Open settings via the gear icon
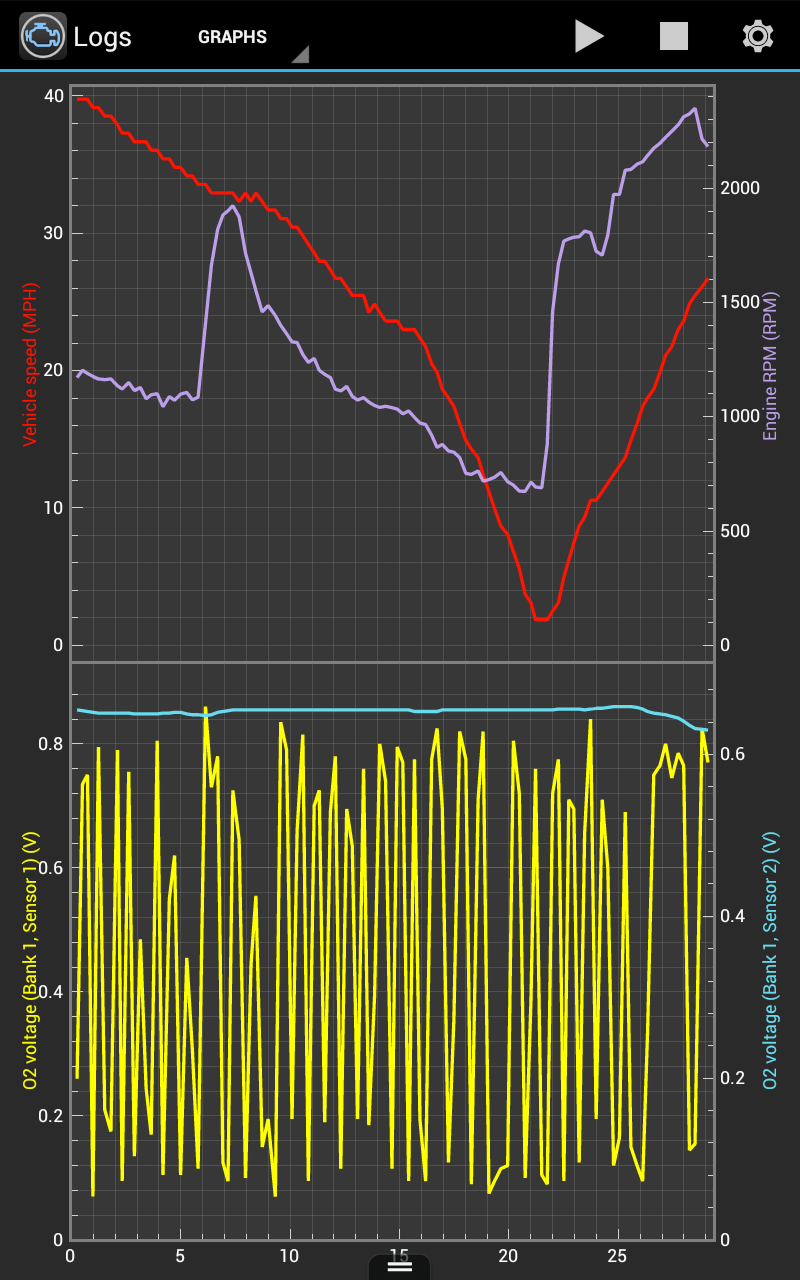 pos(757,35)
